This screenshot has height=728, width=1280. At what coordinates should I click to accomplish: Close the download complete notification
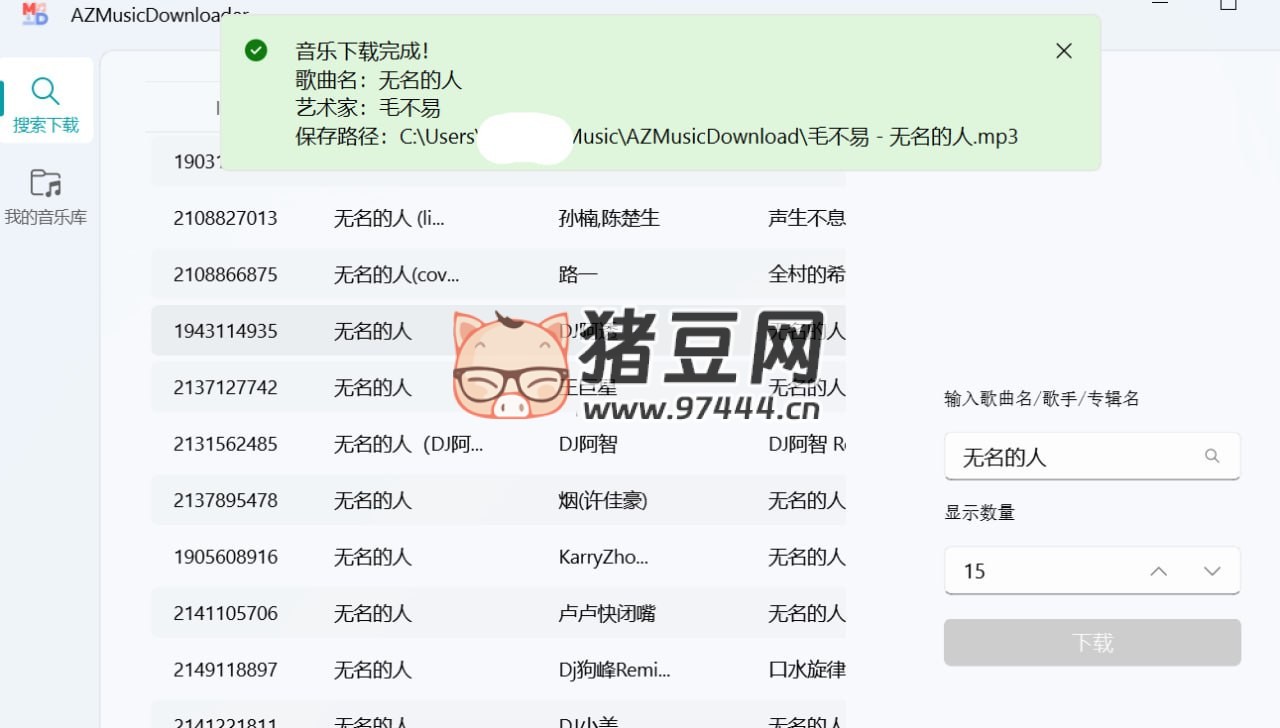tap(1064, 51)
